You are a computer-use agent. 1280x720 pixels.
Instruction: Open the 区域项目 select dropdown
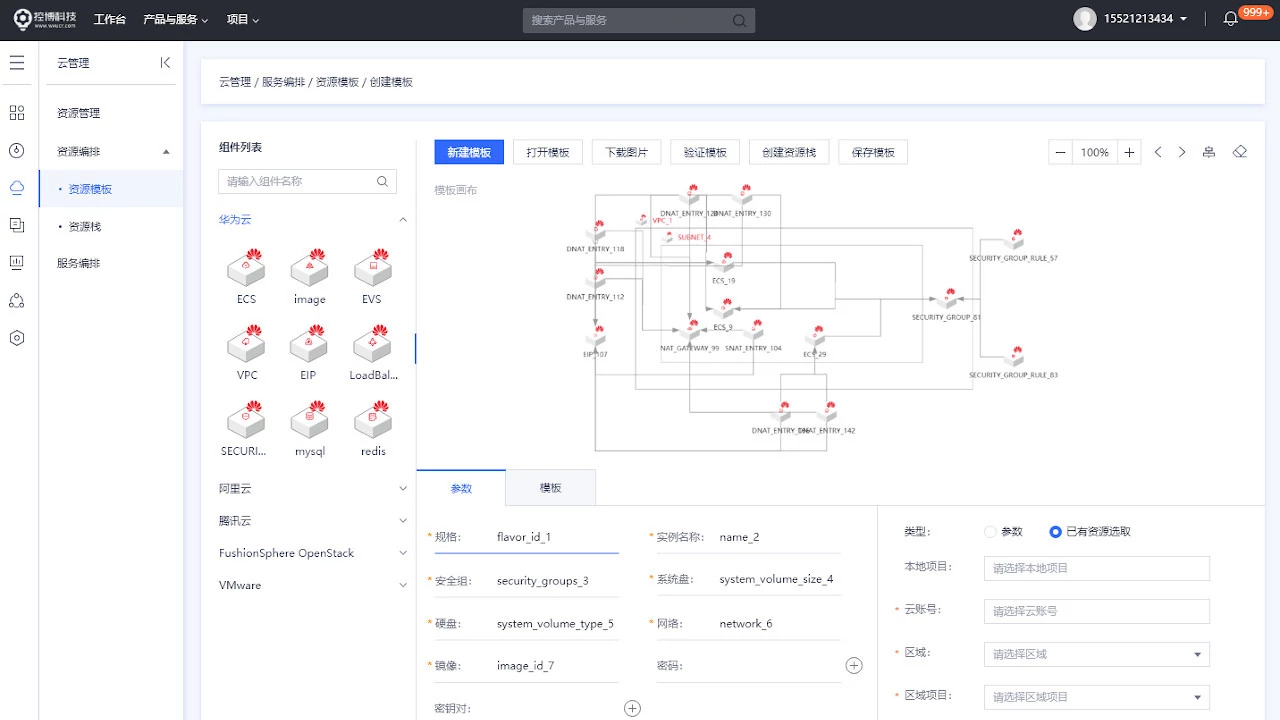click(1097, 697)
